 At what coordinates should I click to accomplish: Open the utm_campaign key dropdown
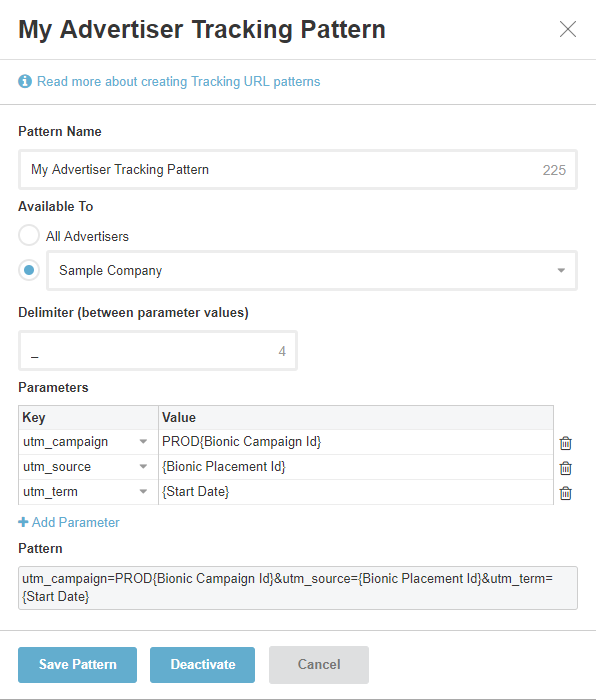point(143,442)
